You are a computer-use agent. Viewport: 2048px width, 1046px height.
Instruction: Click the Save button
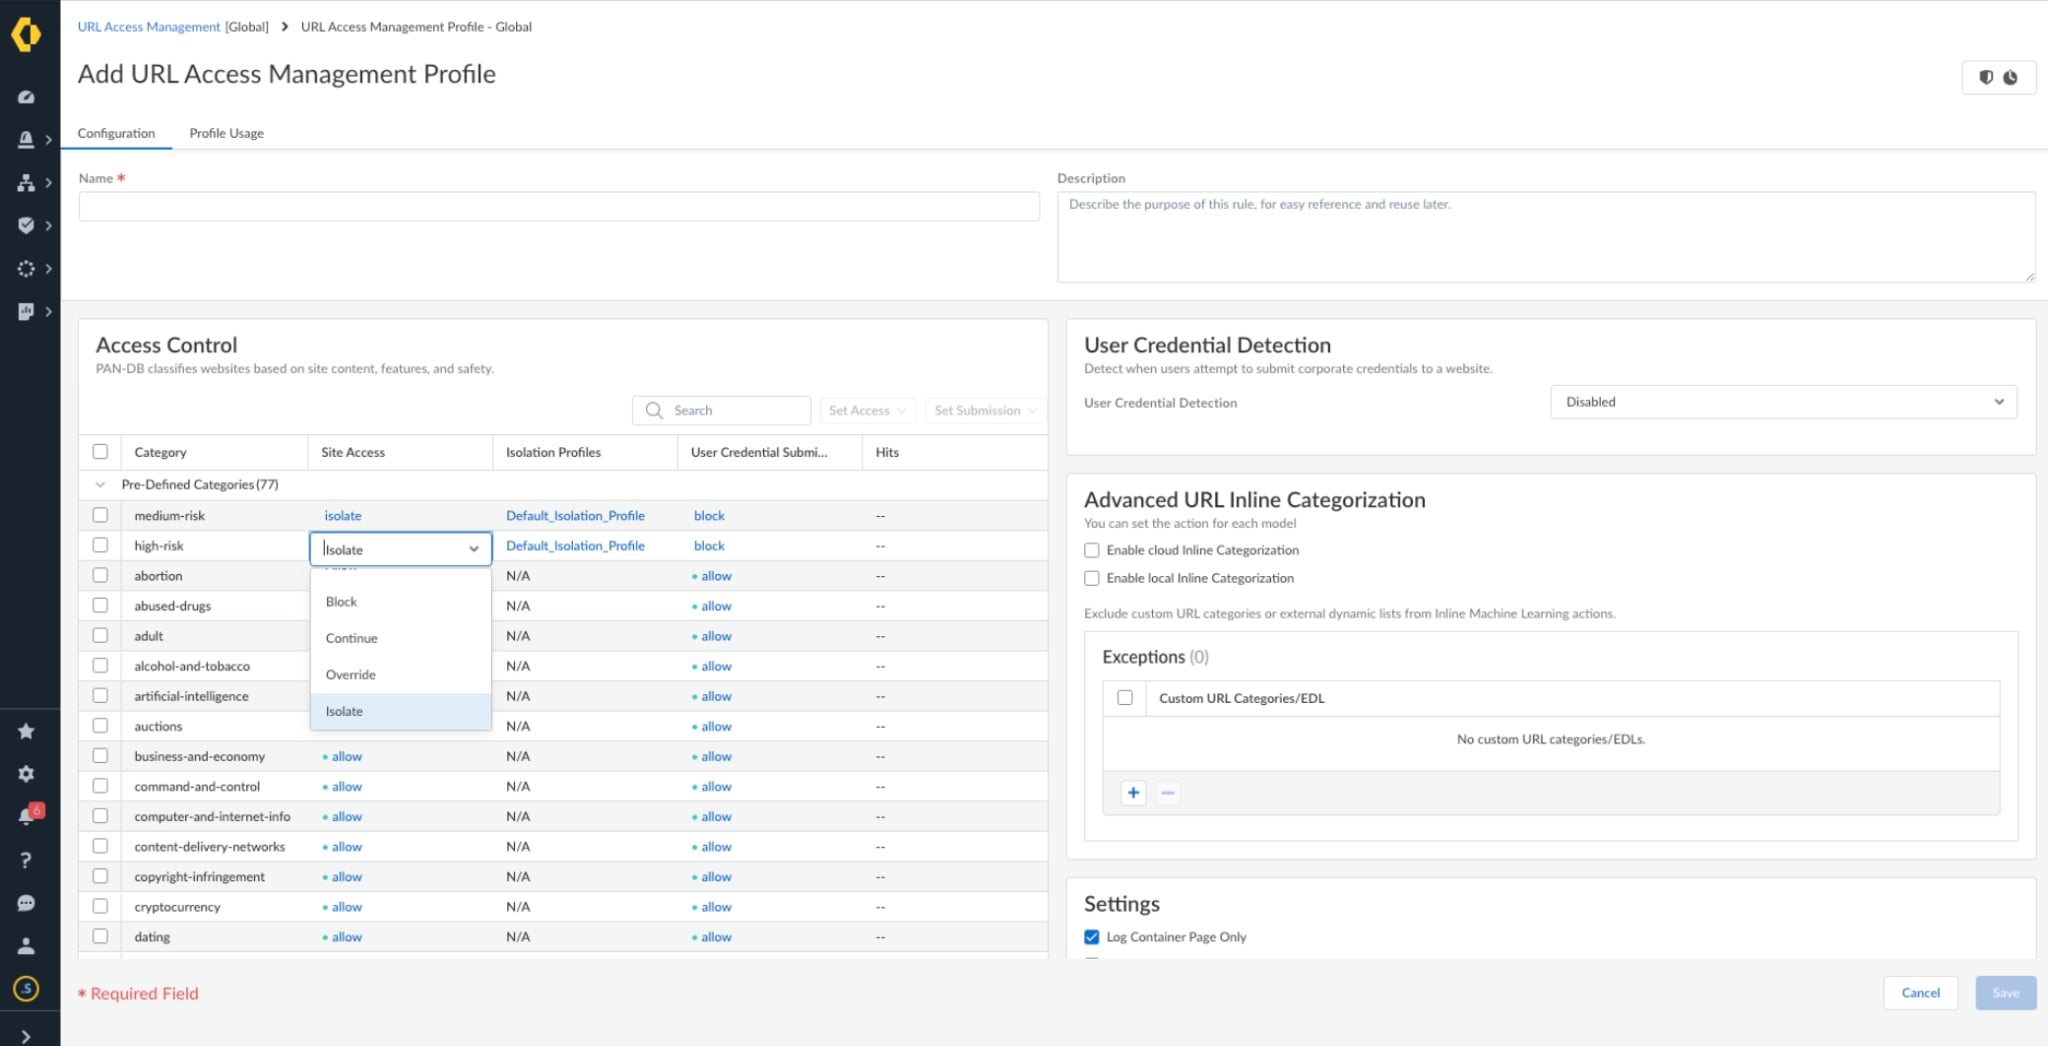(x=2005, y=993)
